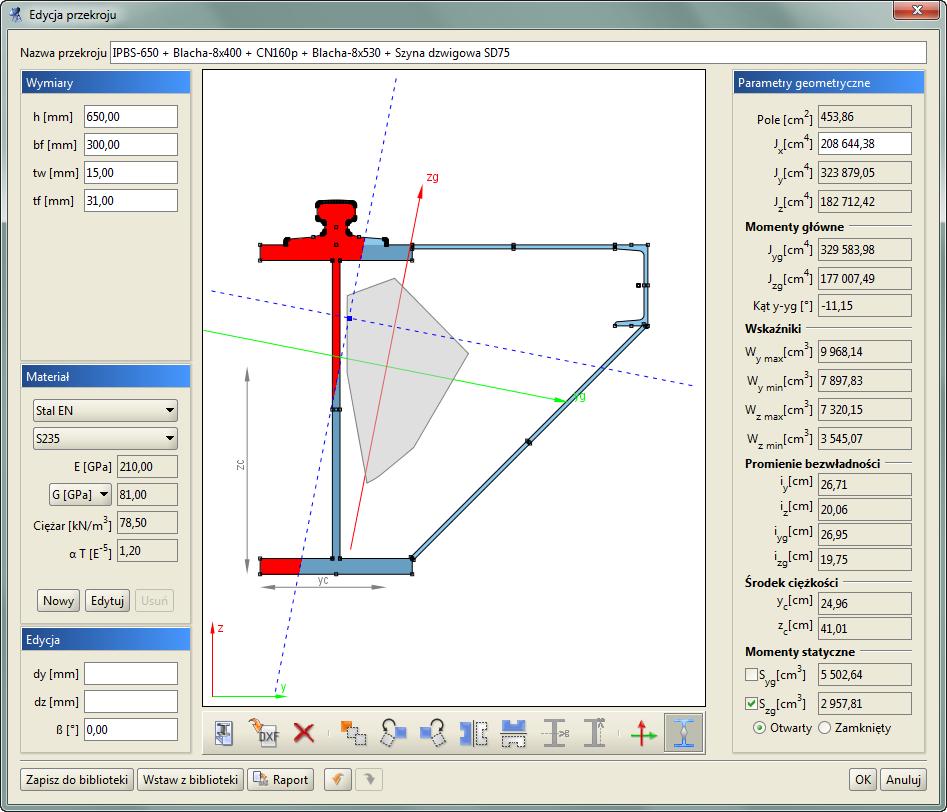Click the Edycja panel header
Screen dimensions: 947x812
(106, 639)
